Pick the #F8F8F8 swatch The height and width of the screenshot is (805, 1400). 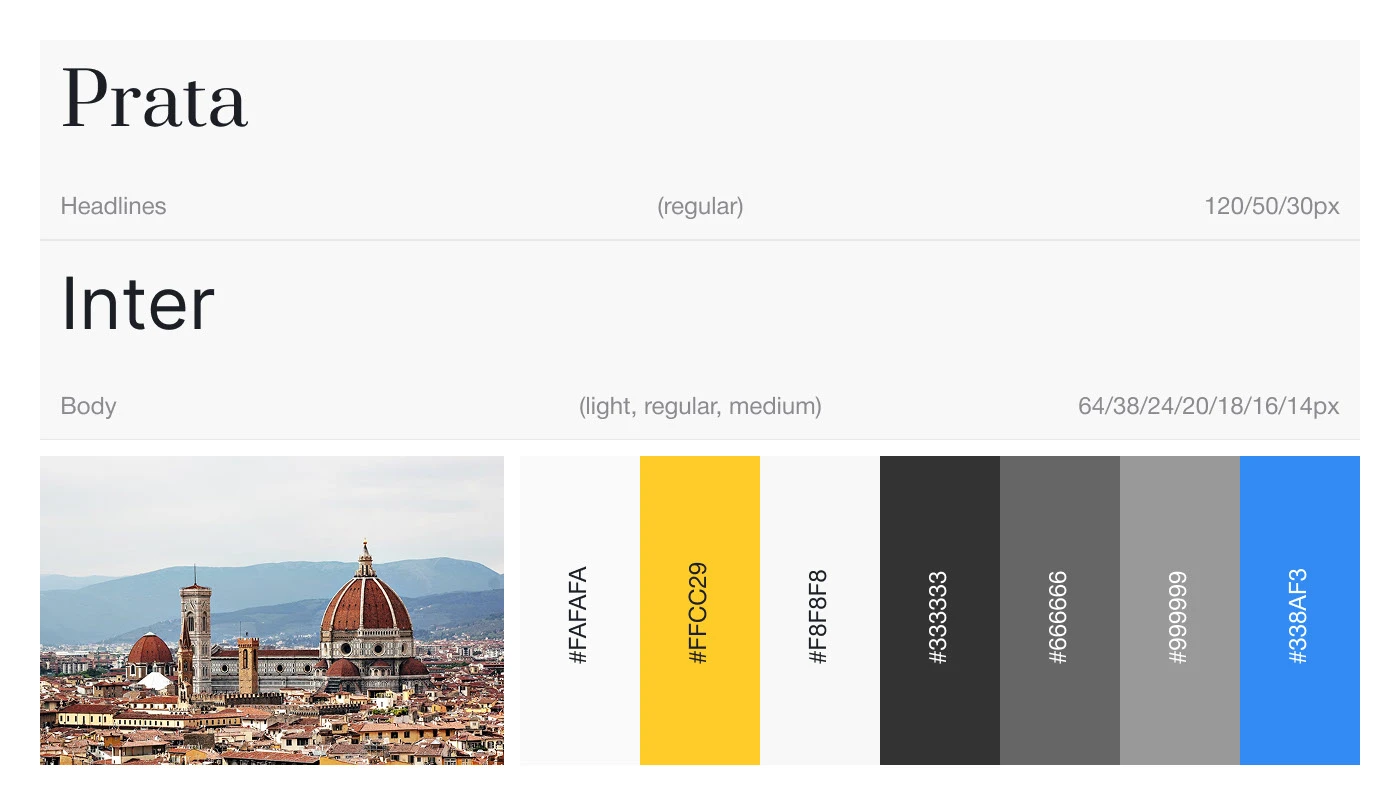point(820,610)
